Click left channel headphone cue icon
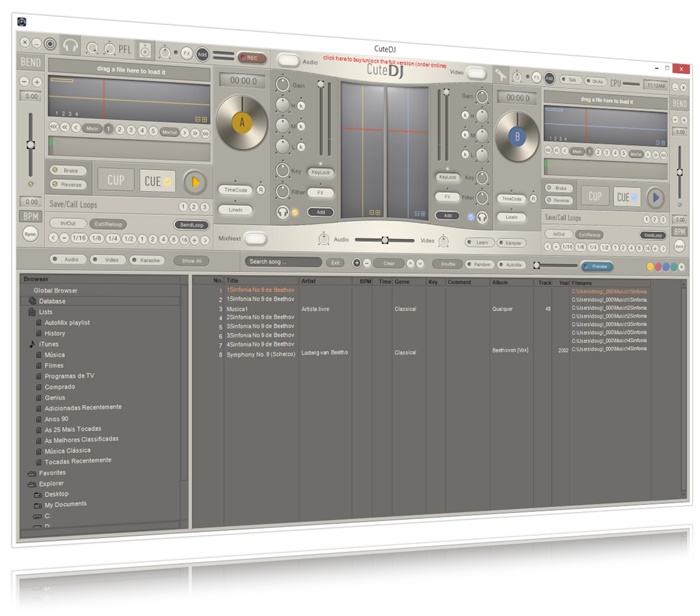The image size is (700, 616). point(282,212)
